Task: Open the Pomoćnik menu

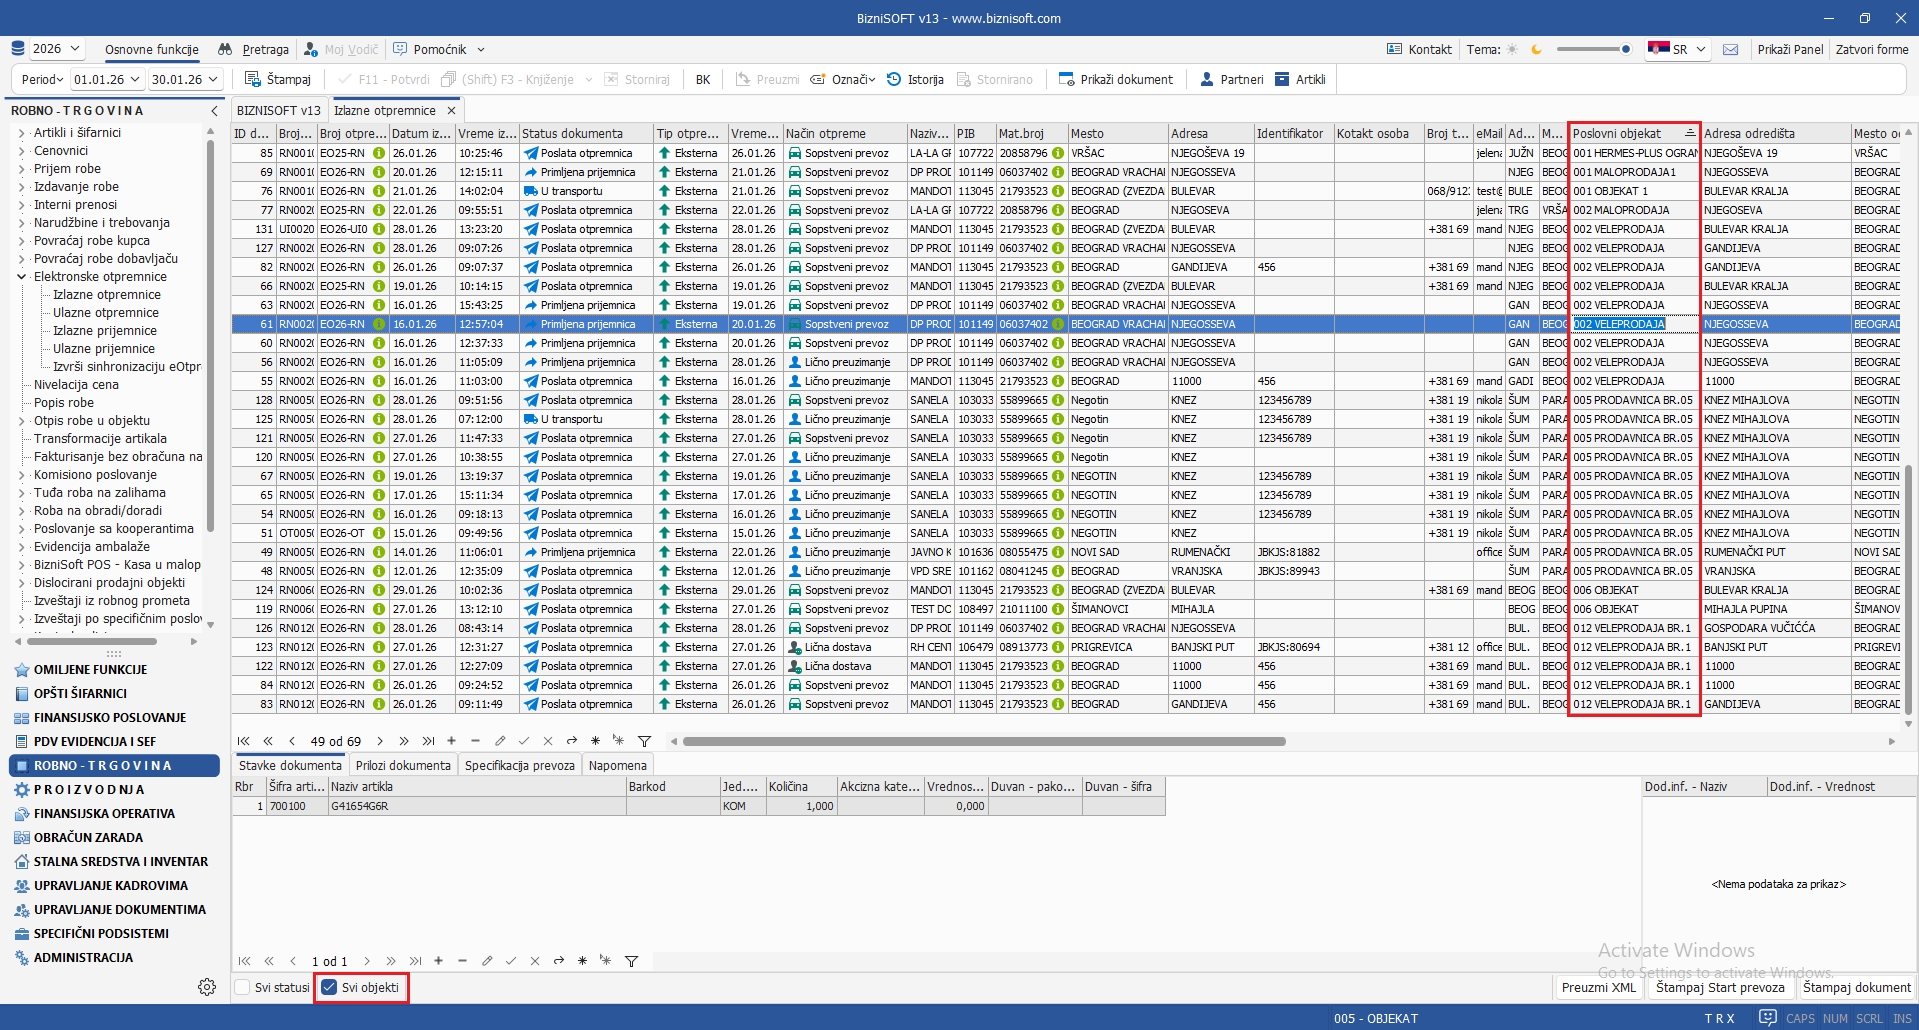Action: pos(440,49)
